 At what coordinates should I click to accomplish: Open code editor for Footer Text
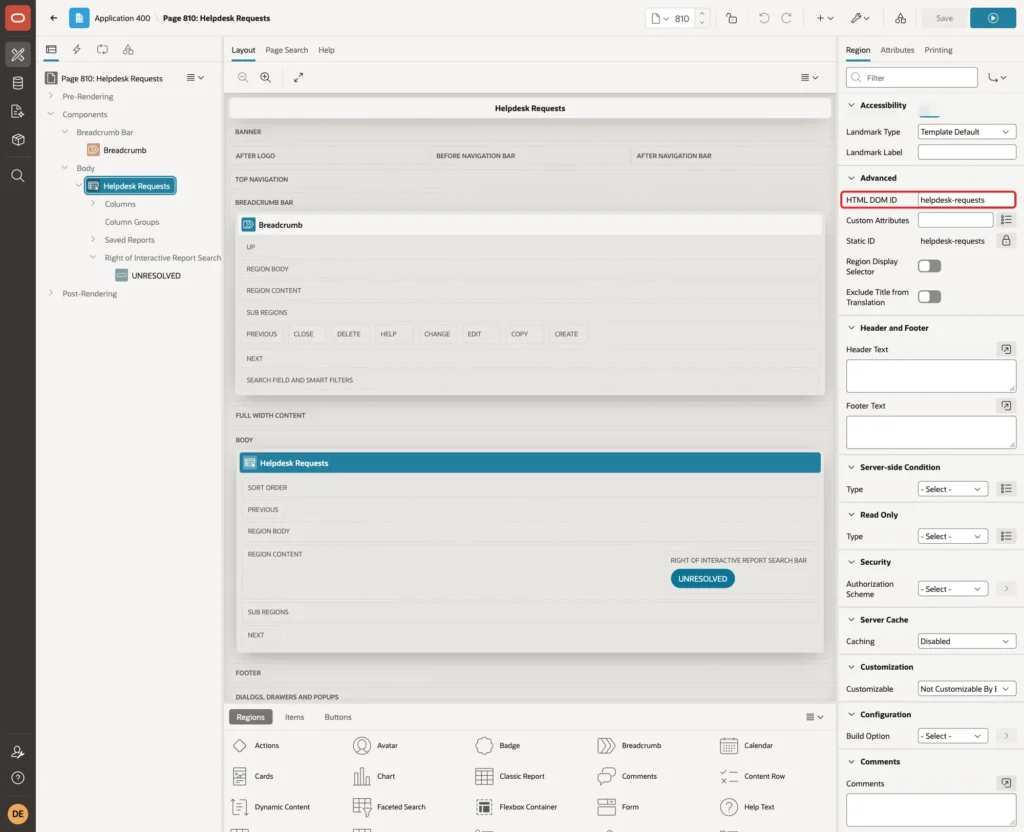[x=1006, y=406]
